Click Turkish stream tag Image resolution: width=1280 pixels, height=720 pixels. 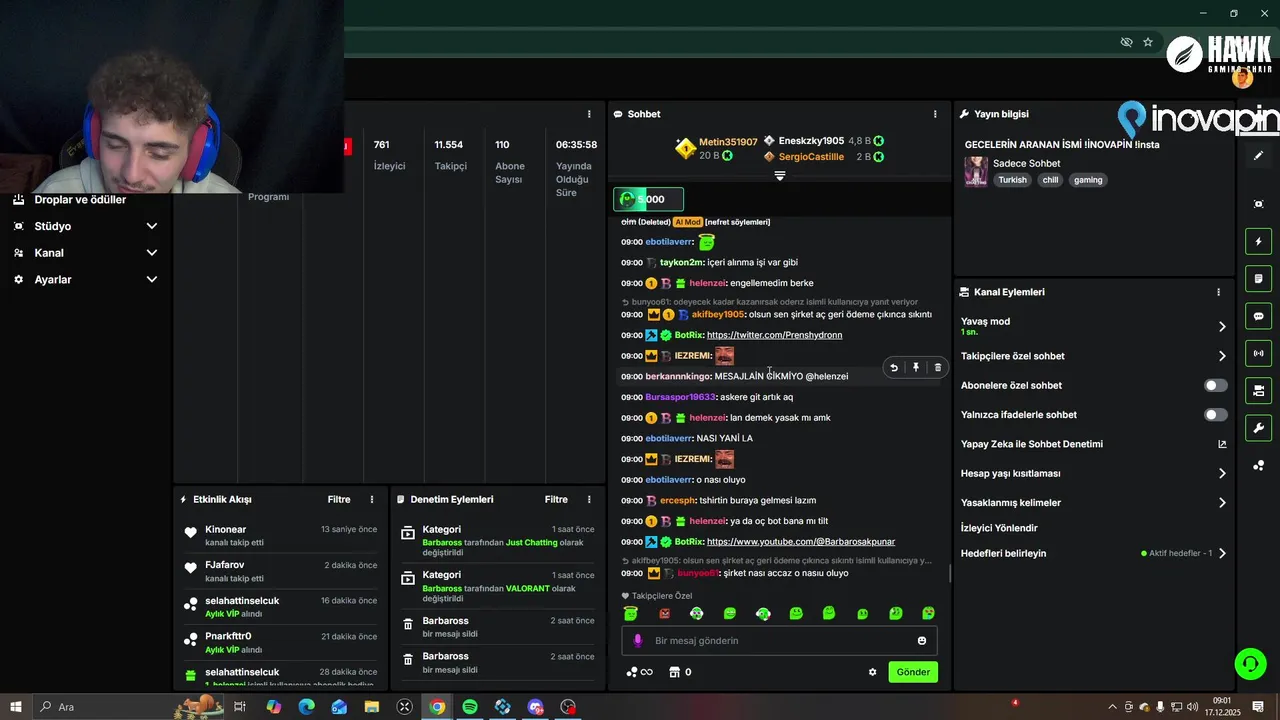pos(1012,180)
